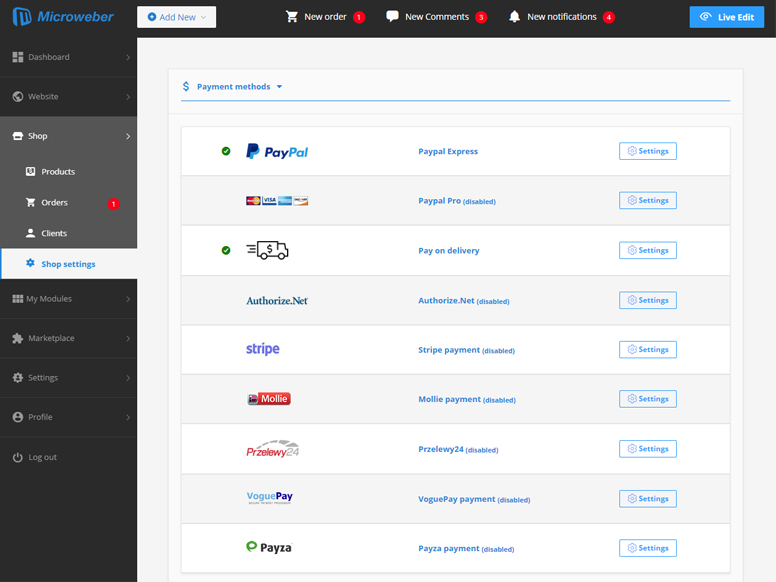Expand the Marketplace chevron
776x582 pixels.
128,339
